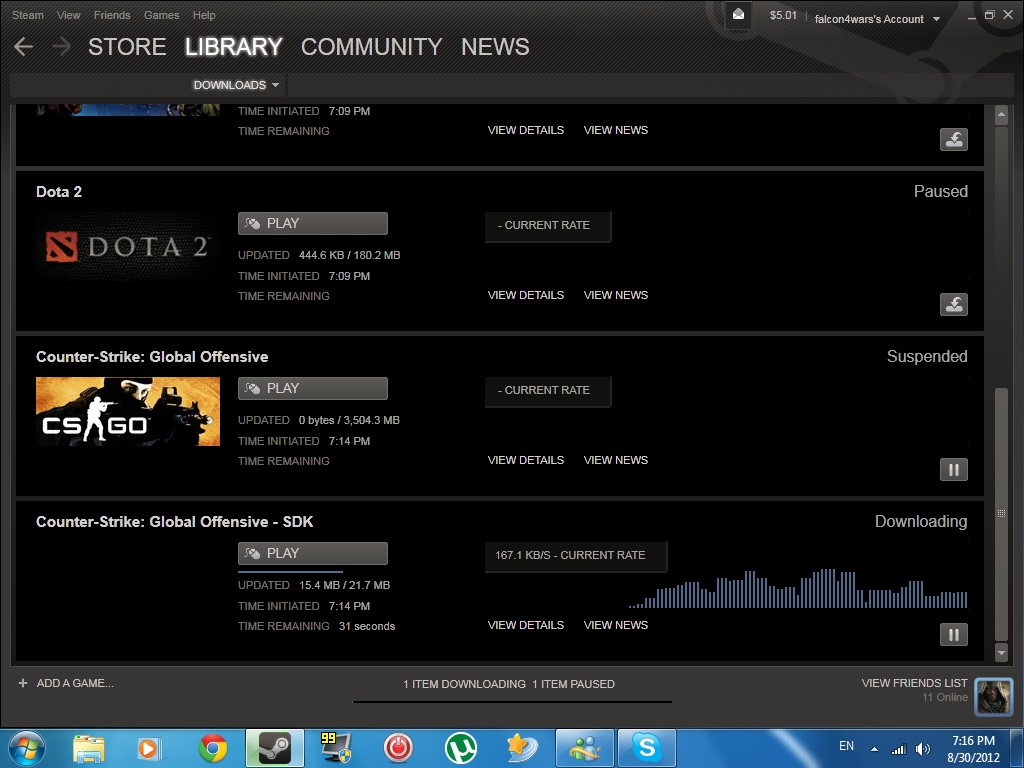View details for the top partially visible game

click(526, 130)
